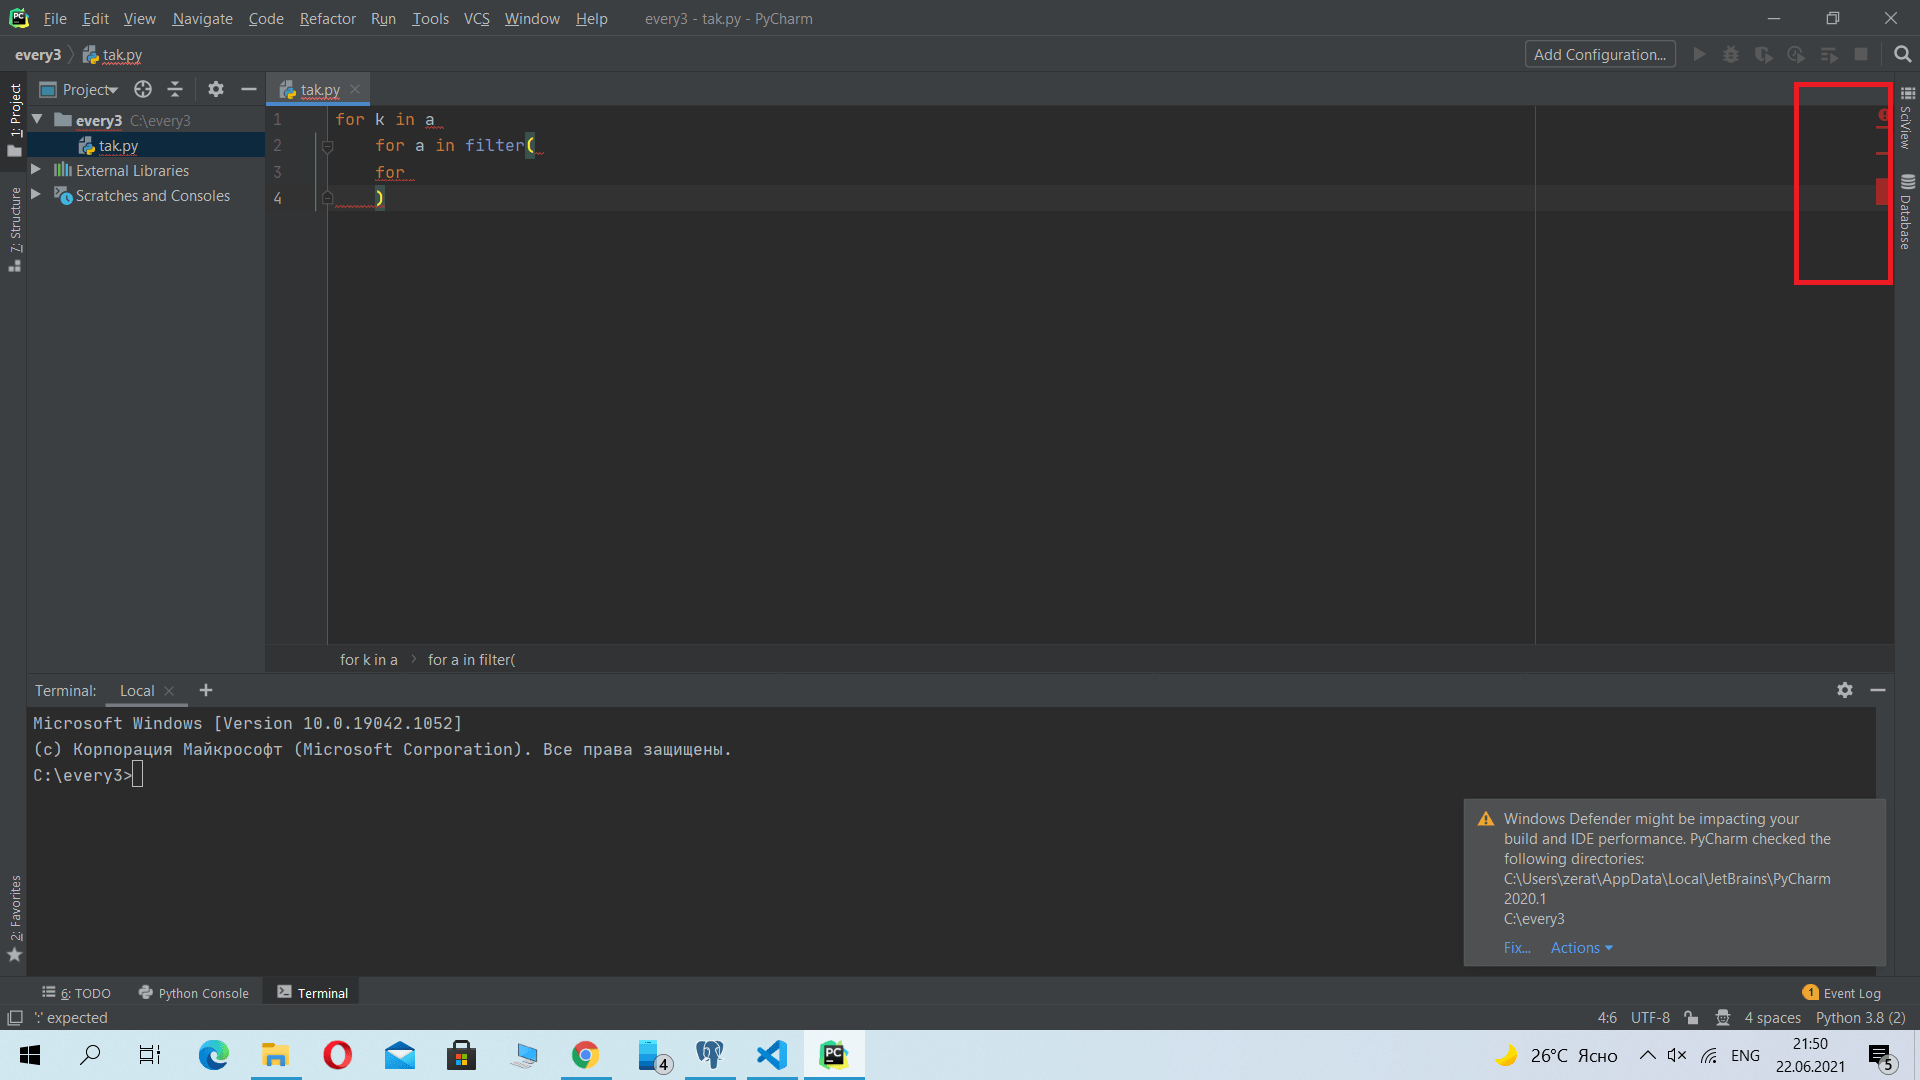1920x1080 pixels.
Task: Add new terminal session with plus icon
Action: [x=206, y=690]
